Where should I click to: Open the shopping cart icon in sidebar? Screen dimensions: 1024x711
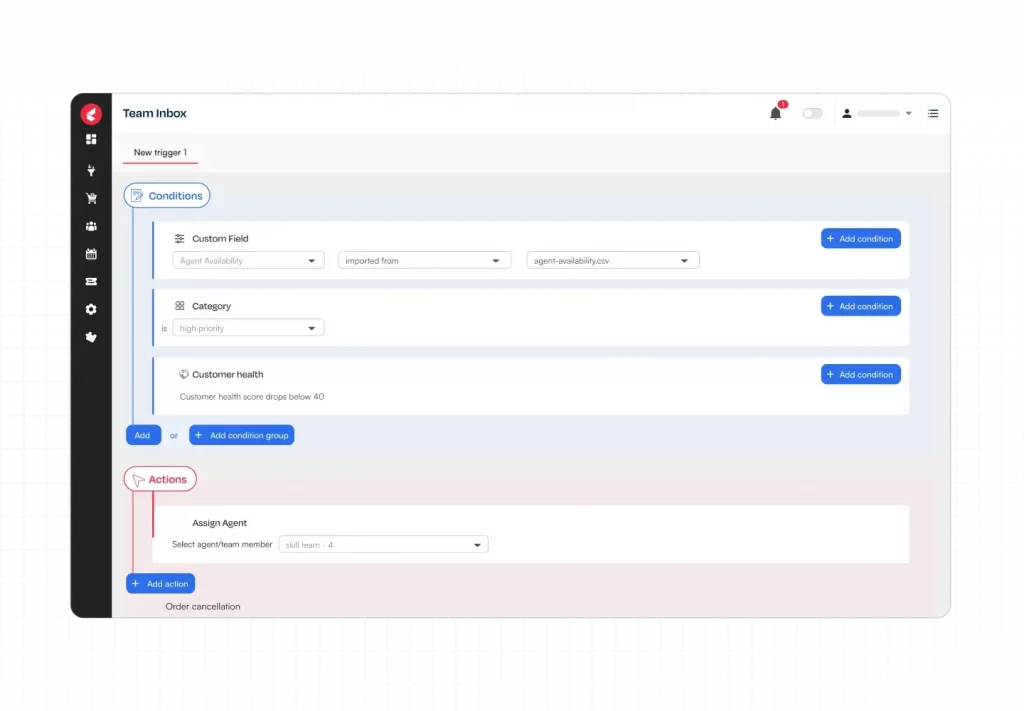tap(91, 198)
